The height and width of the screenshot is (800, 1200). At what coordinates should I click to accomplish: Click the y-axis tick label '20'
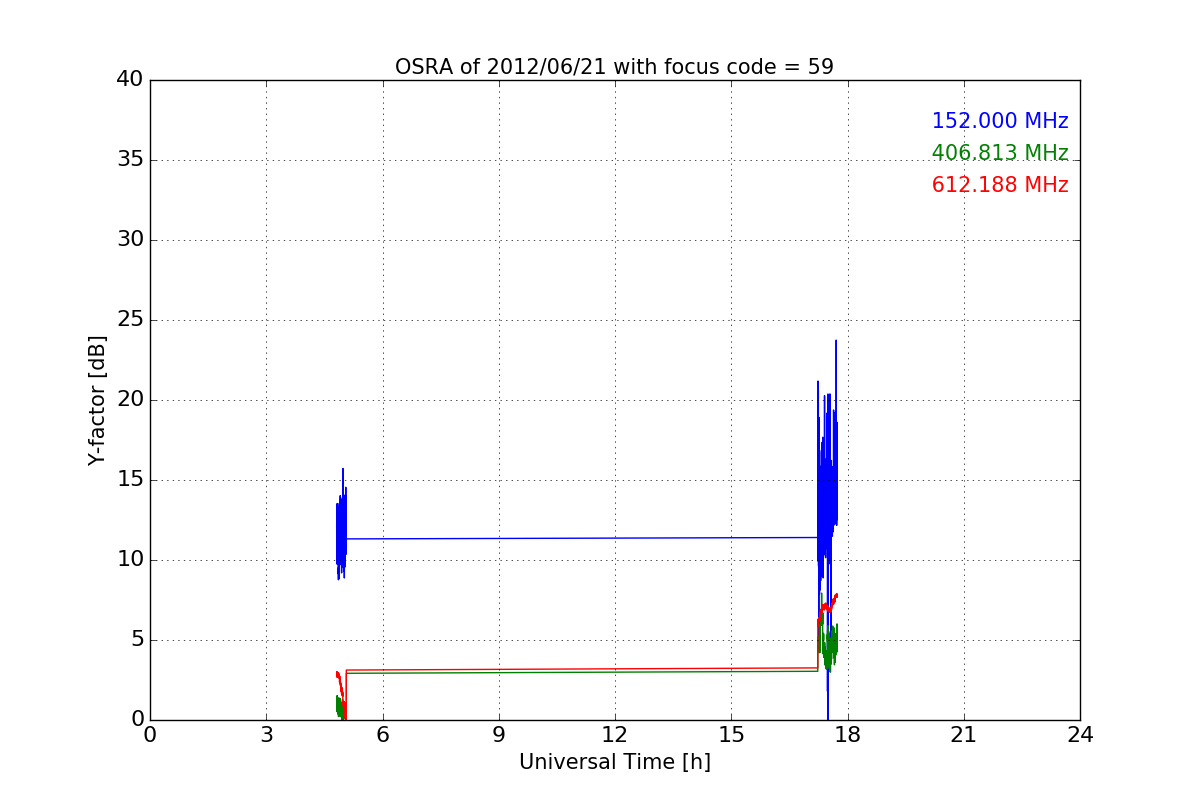(x=129, y=400)
